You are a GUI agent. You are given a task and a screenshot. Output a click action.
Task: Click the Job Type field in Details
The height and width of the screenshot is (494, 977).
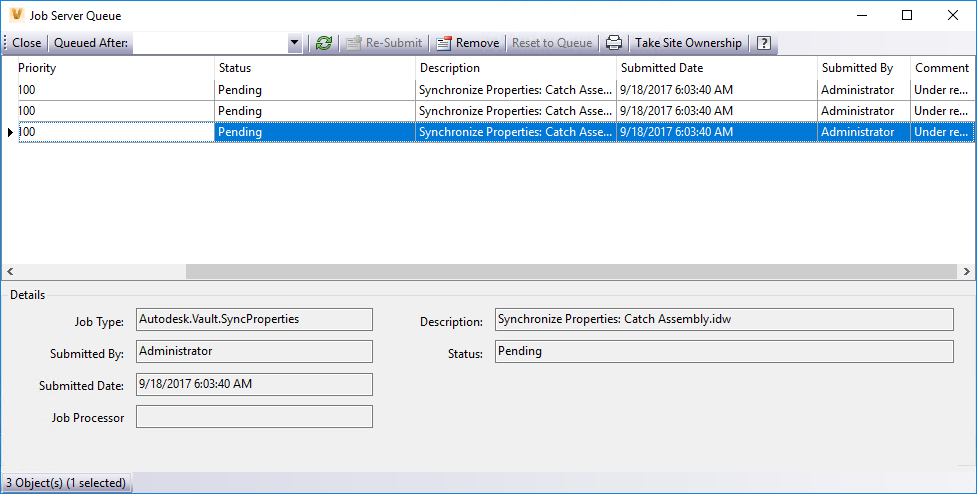tap(254, 319)
